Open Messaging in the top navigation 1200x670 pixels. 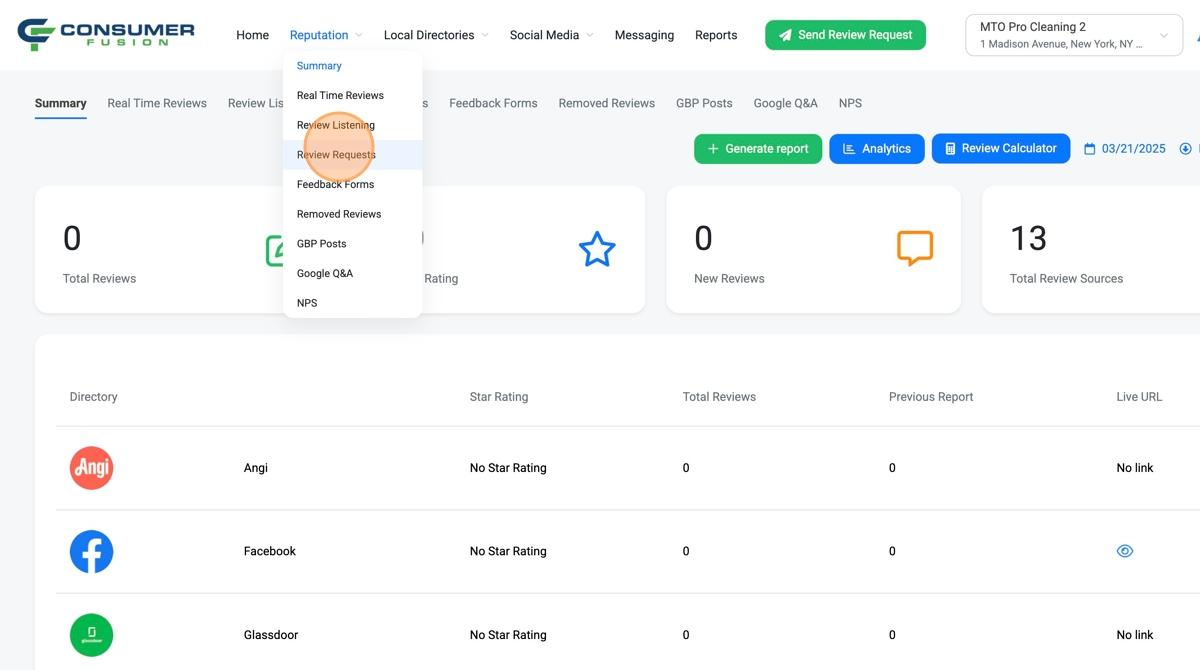(644, 35)
